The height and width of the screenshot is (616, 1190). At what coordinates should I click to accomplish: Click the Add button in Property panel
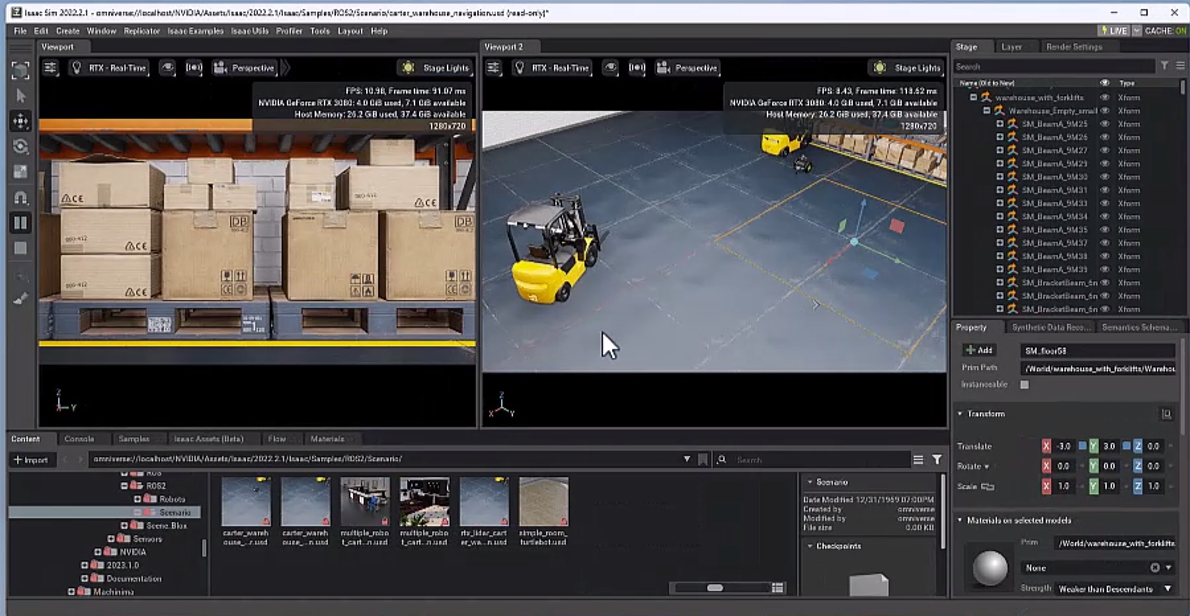[979, 350]
